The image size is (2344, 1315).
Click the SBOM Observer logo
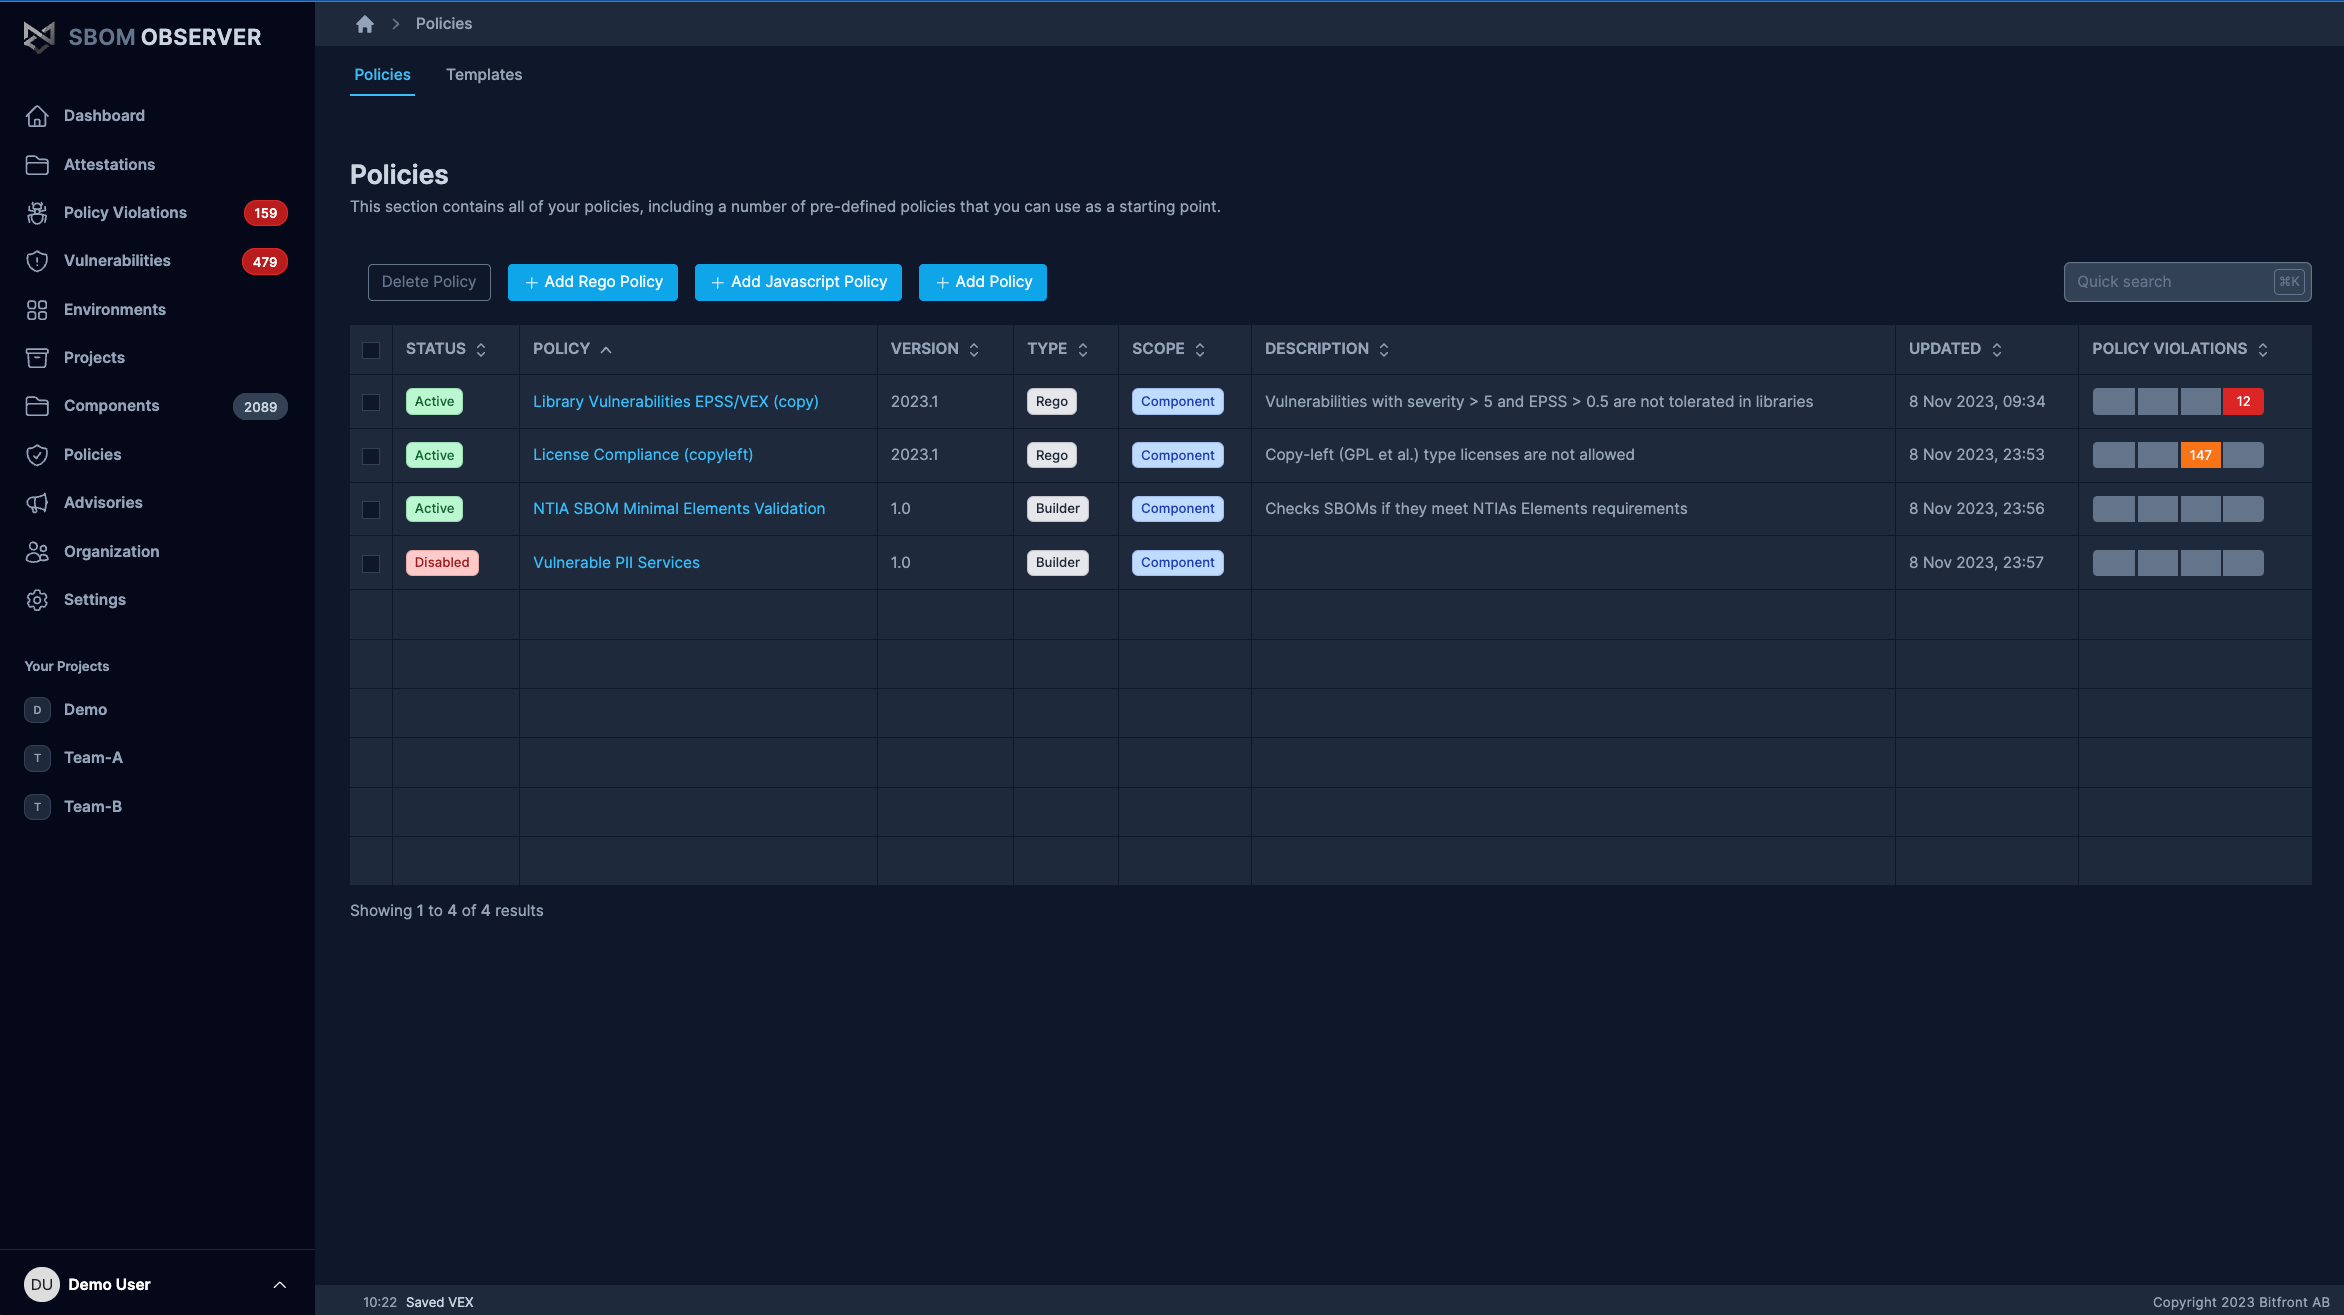click(x=142, y=37)
